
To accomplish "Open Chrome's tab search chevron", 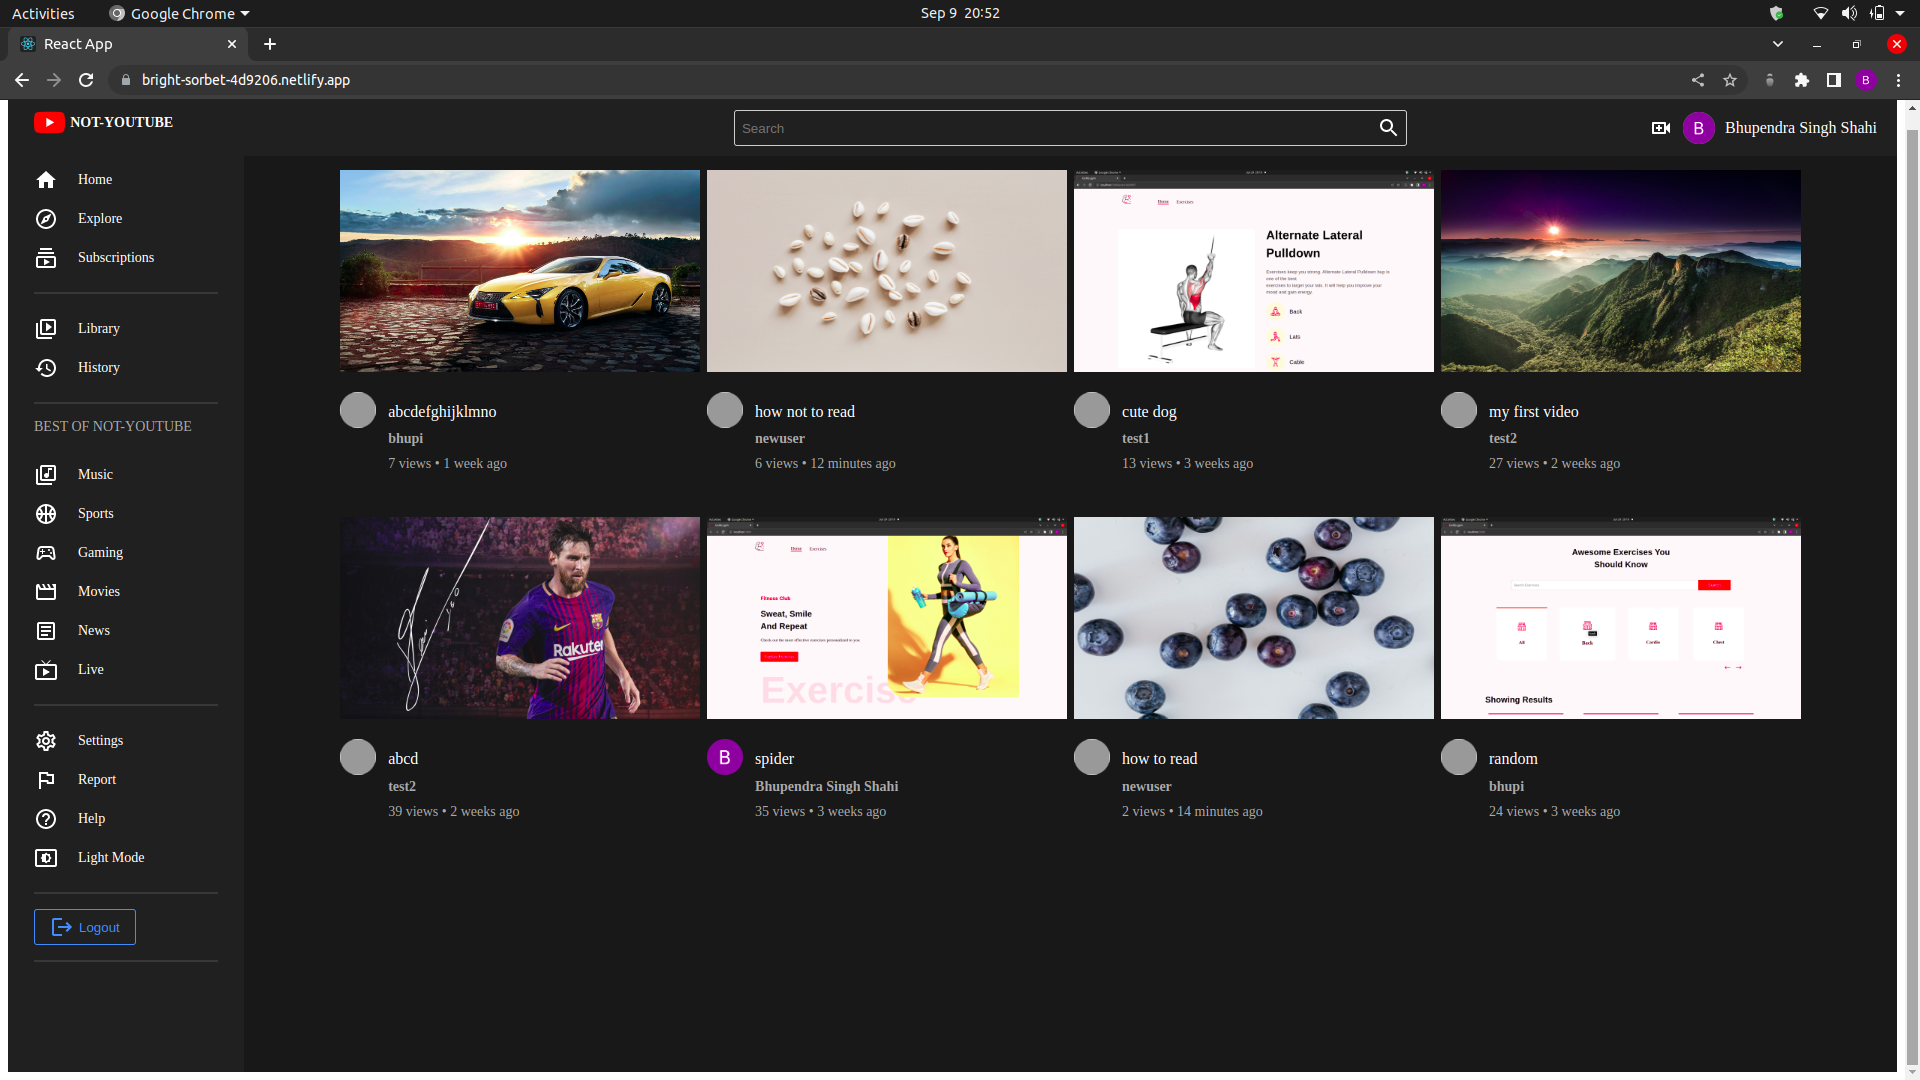I will [x=1778, y=44].
